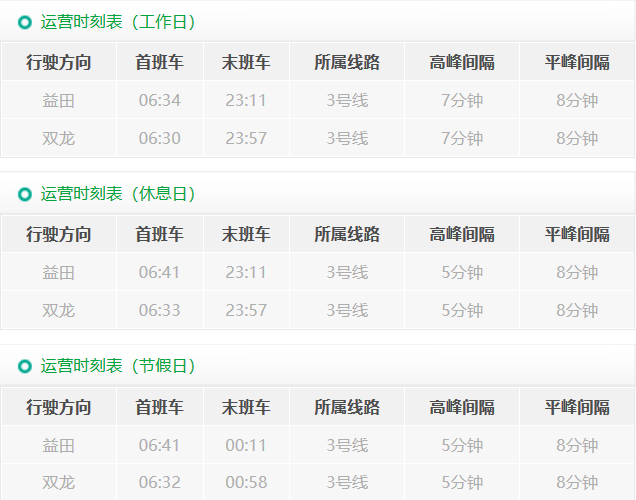Viewport: 636px width, 500px height.
Task: Select the 运营时刻表（休息日）section title
Action: pos(118,194)
